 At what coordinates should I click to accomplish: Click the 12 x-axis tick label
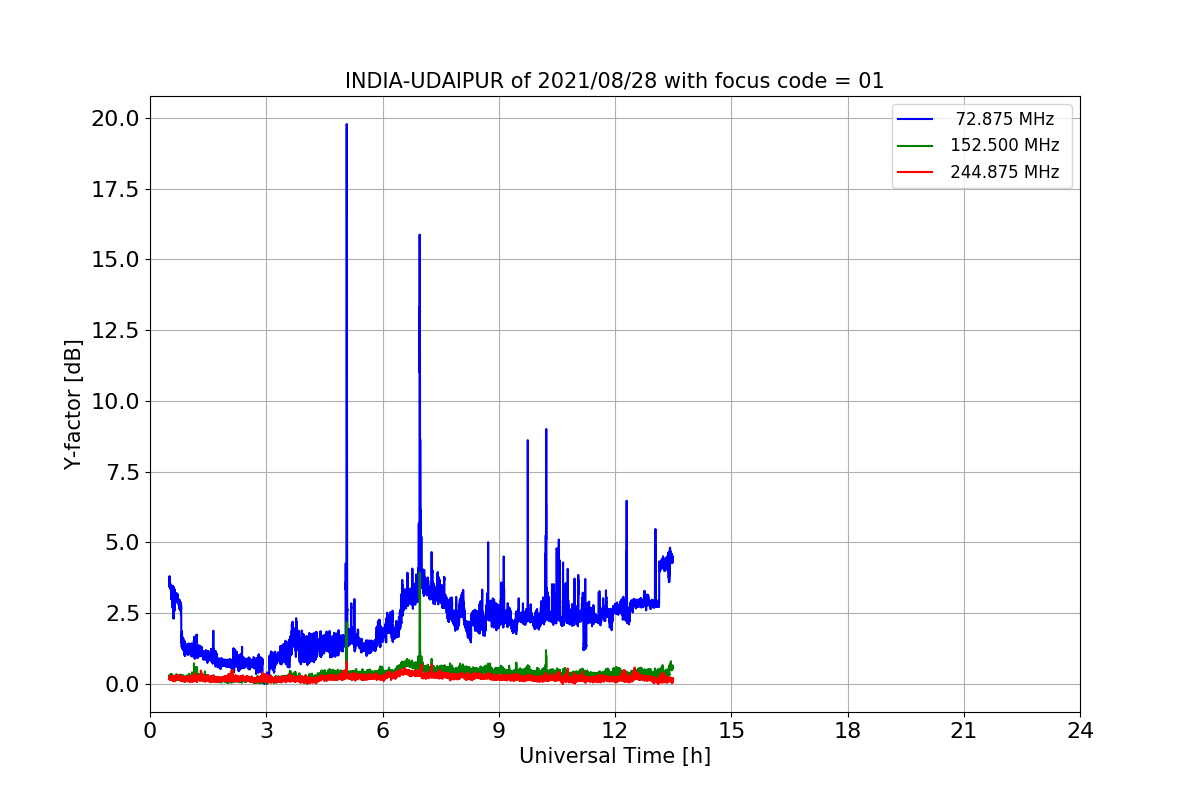pyautogui.click(x=615, y=731)
